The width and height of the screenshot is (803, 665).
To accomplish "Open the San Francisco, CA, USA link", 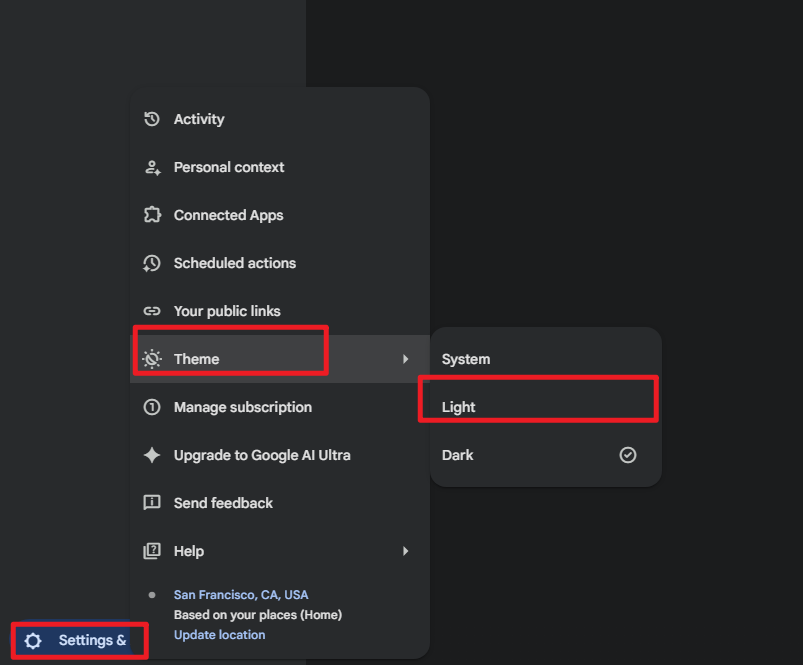I will pos(241,595).
